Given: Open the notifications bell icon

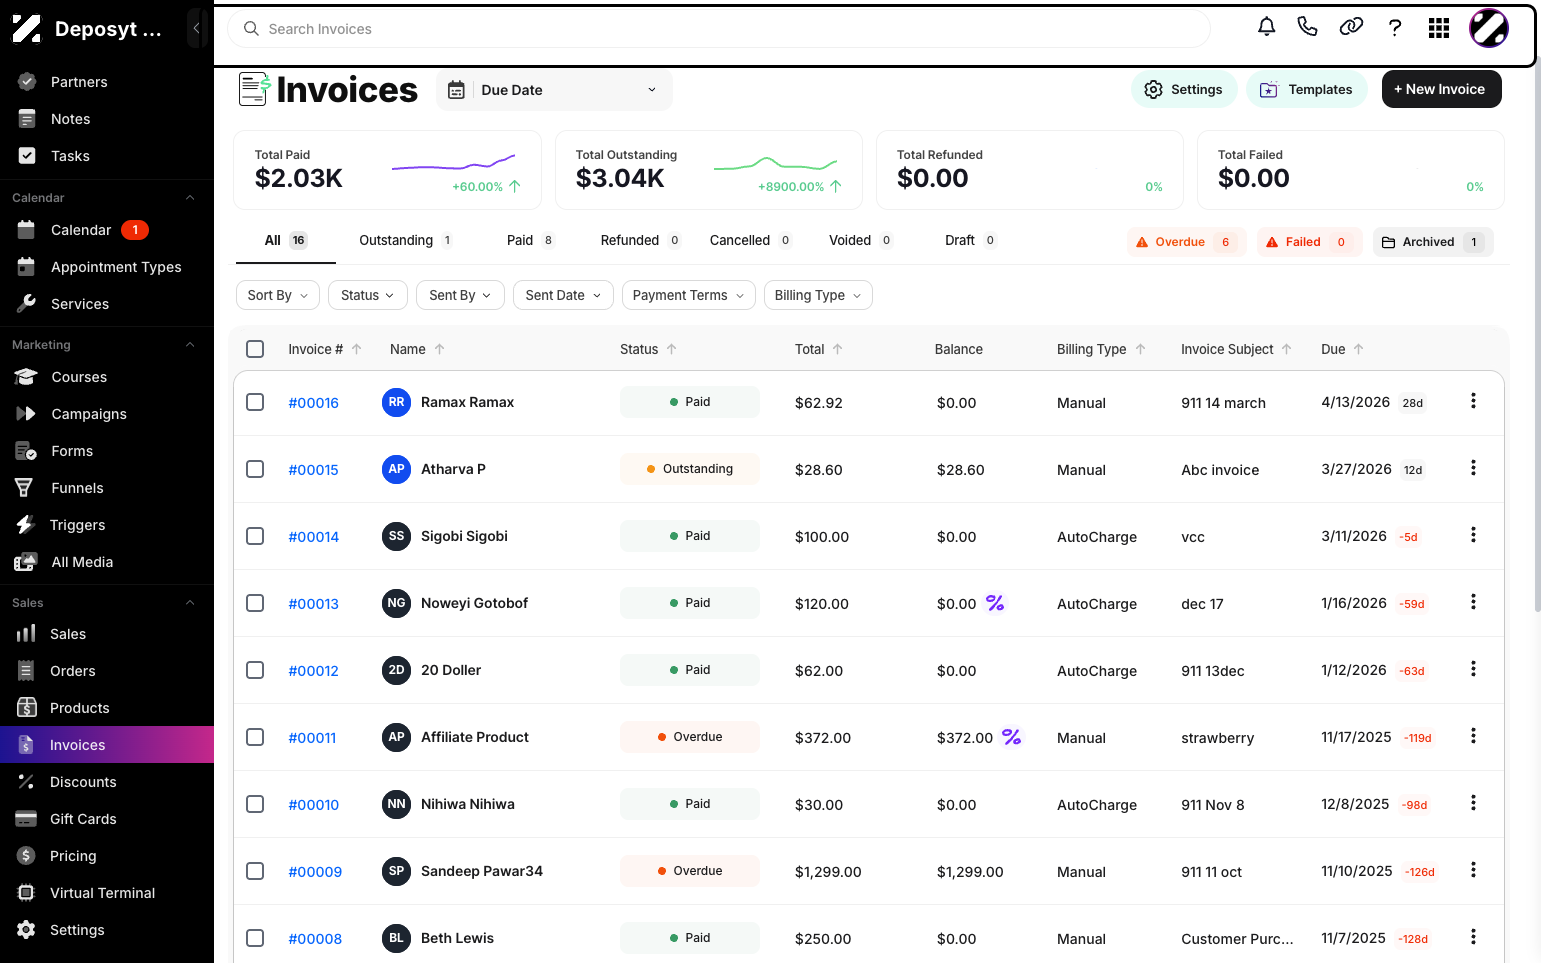Looking at the screenshot, I should 1266,27.
